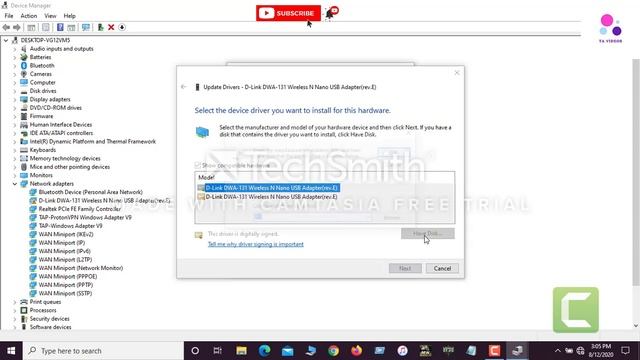Select WAN Miniport (SSTP) device
Image resolution: width=640 pixels, height=360 pixels.
click(x=65, y=293)
